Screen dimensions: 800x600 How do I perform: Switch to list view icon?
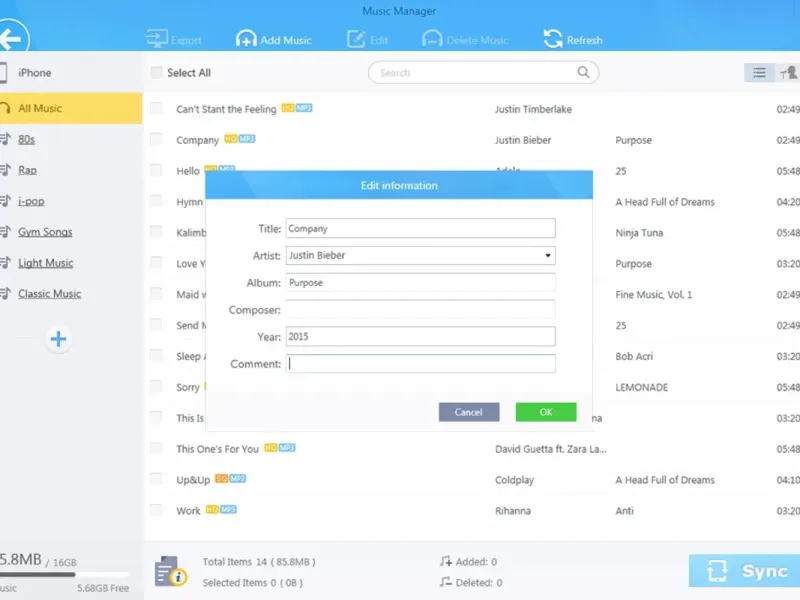click(759, 73)
